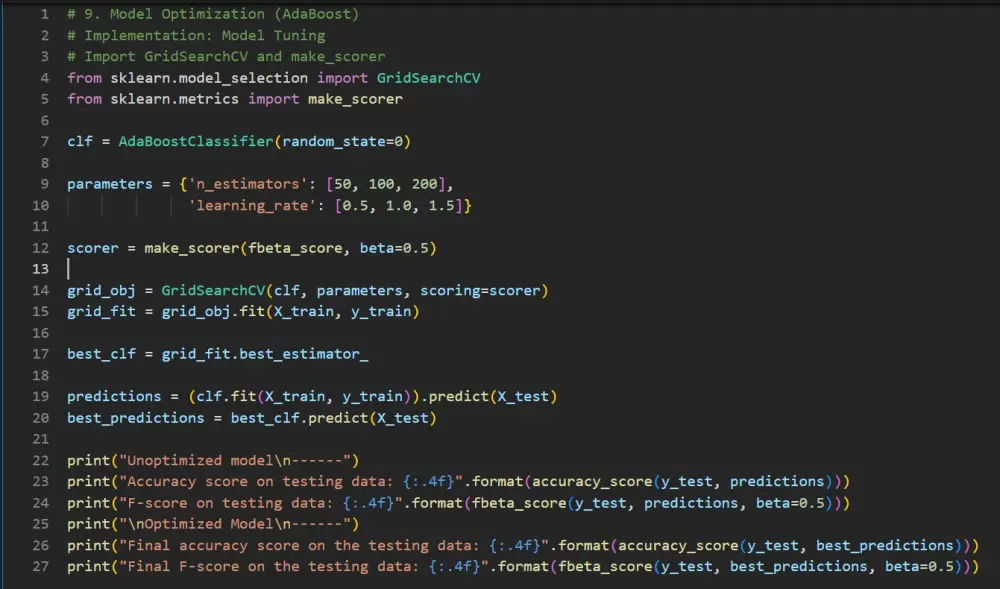Click 'best_clf.predict' on line 20

pos(299,418)
